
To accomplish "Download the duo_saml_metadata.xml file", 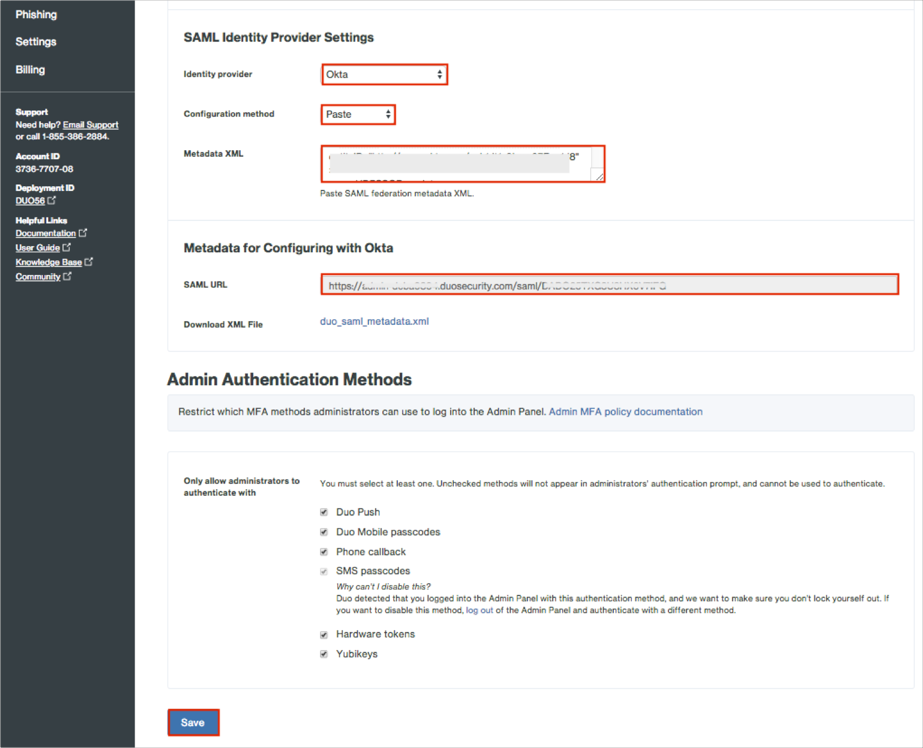I will [x=374, y=322].
